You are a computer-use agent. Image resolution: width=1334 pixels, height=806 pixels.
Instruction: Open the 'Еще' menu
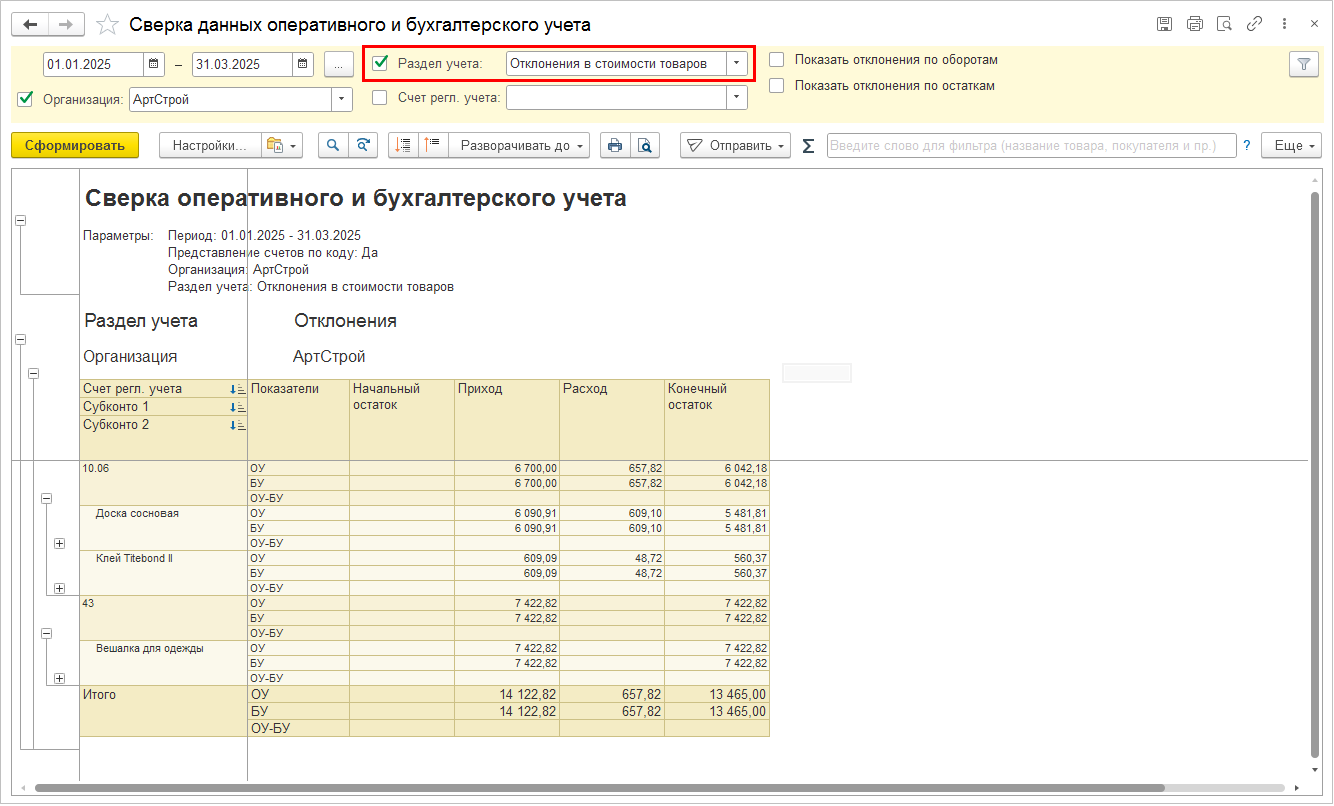[x=1291, y=146]
